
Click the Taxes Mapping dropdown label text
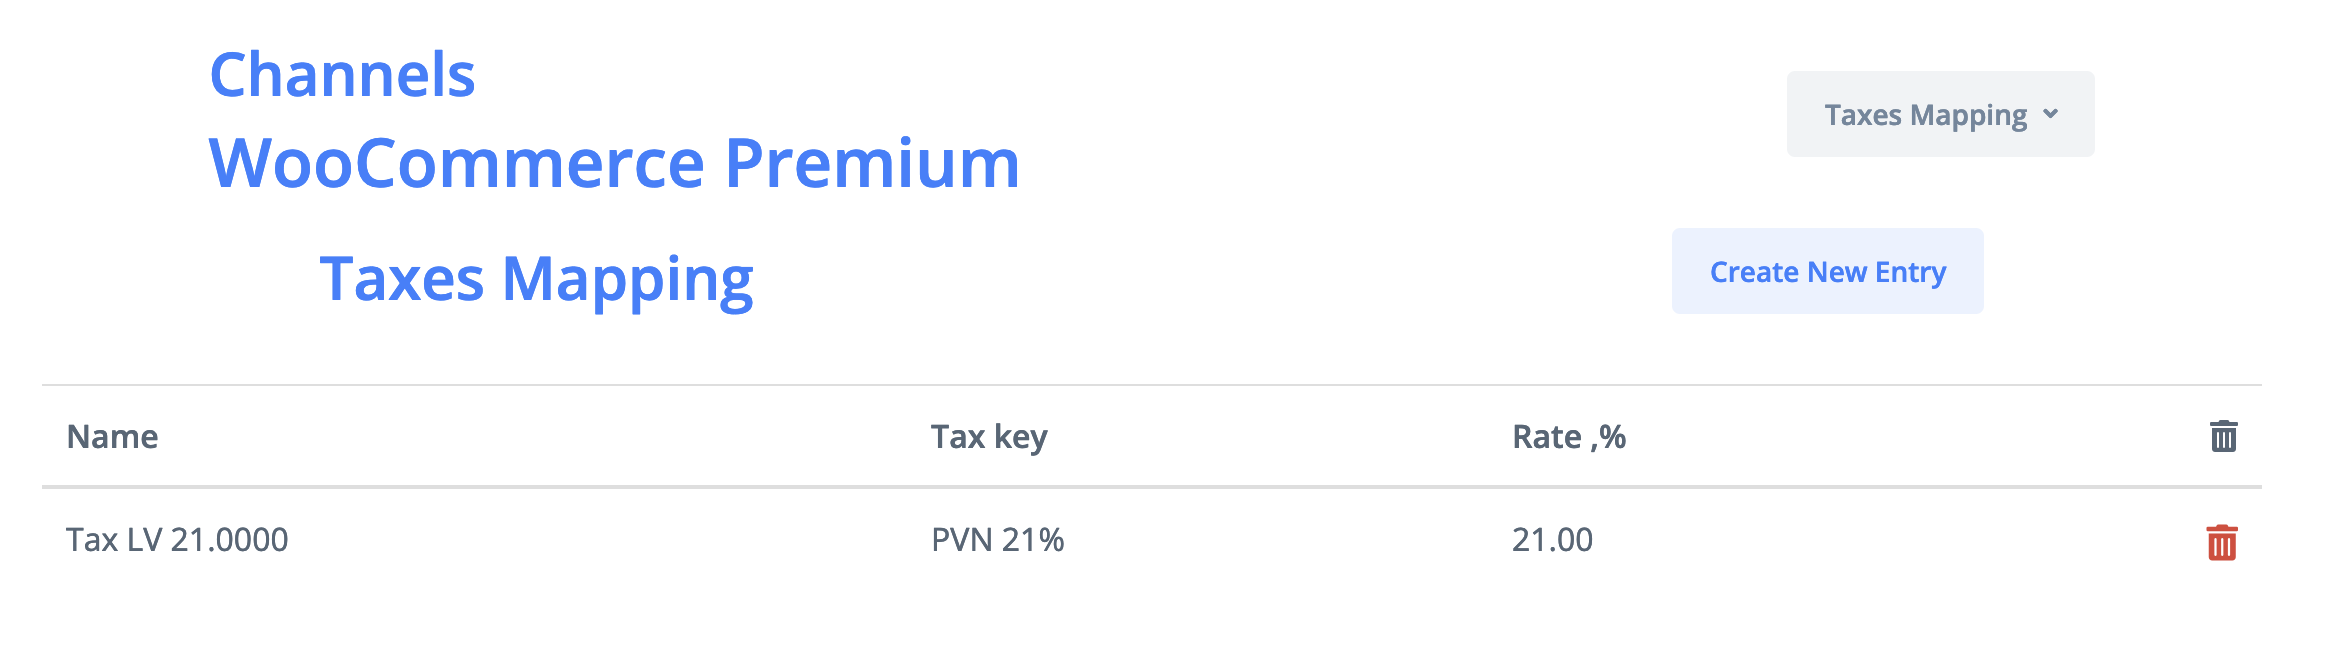(x=1925, y=115)
